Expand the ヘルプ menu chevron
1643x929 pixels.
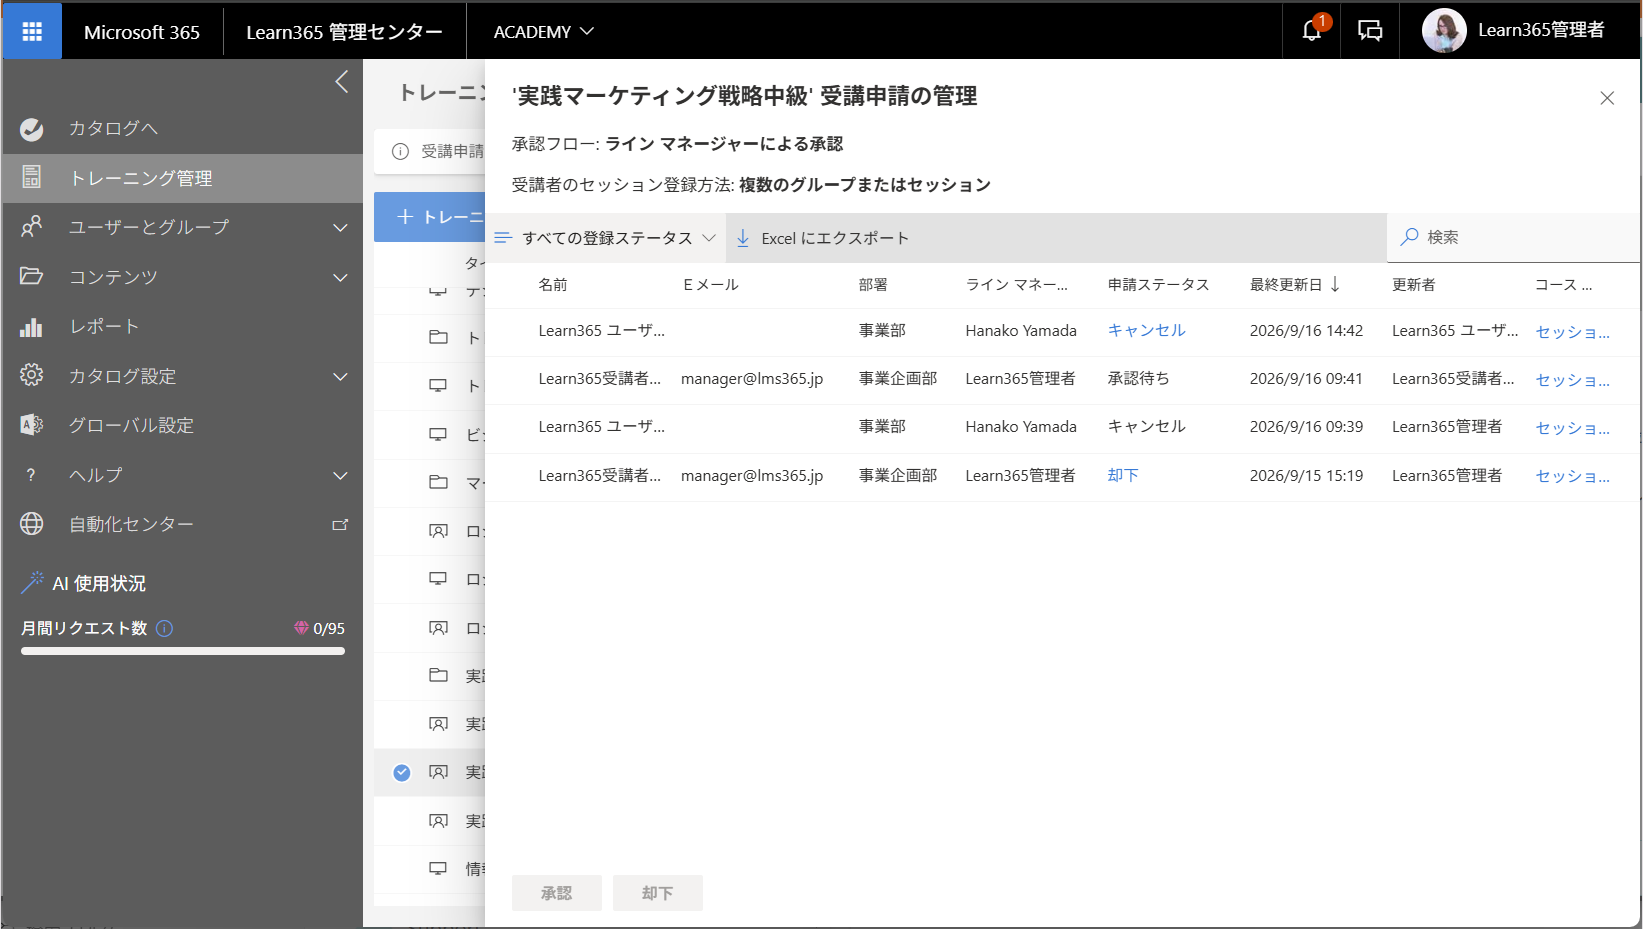coord(340,475)
